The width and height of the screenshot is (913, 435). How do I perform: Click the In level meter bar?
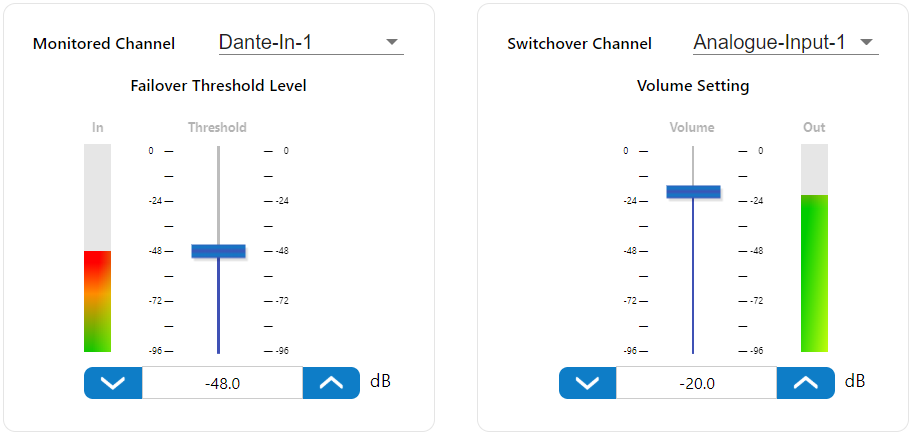[x=97, y=248]
